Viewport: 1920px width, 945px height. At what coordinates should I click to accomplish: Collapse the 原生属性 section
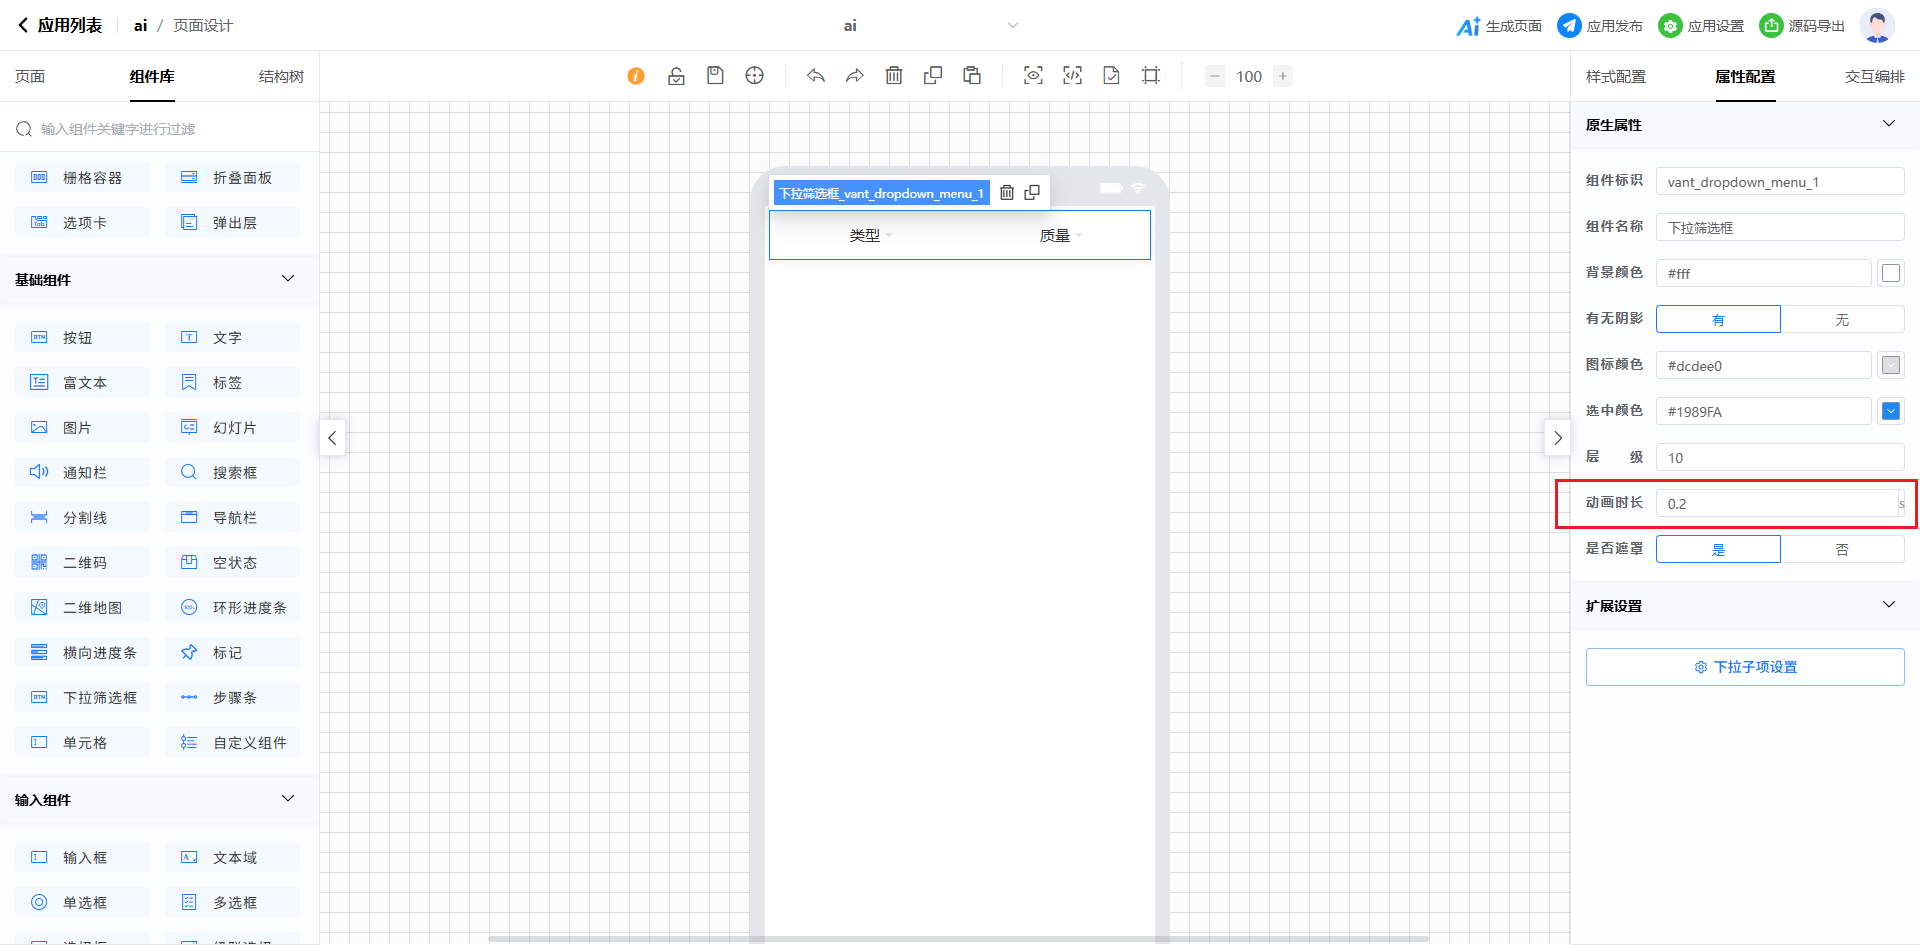click(x=1889, y=124)
